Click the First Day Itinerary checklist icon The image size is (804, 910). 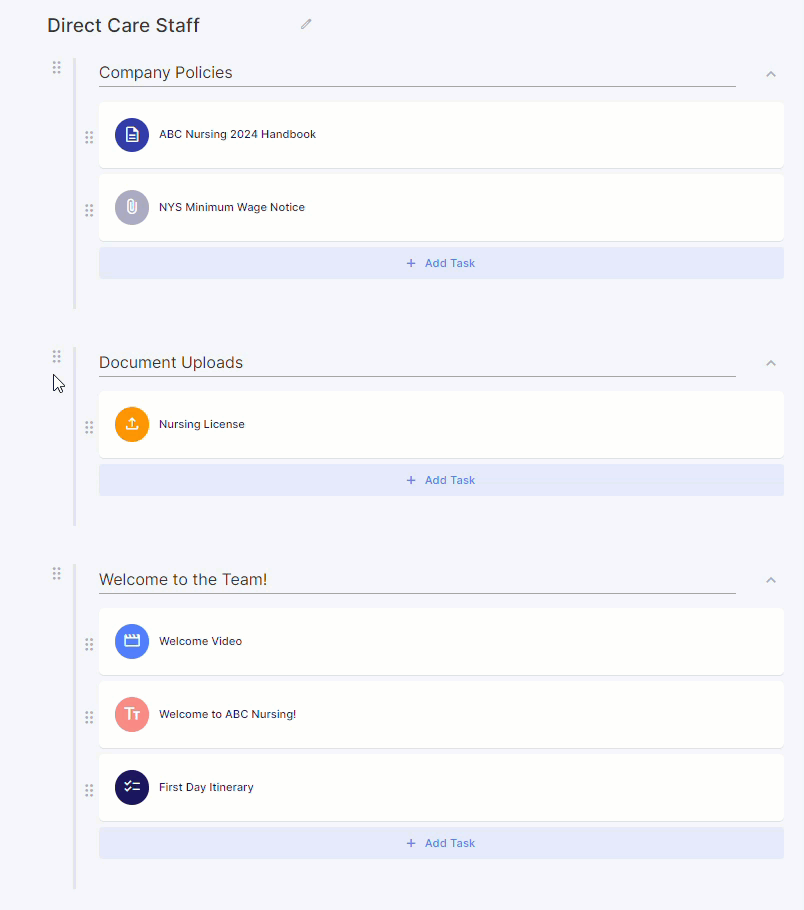click(x=132, y=787)
